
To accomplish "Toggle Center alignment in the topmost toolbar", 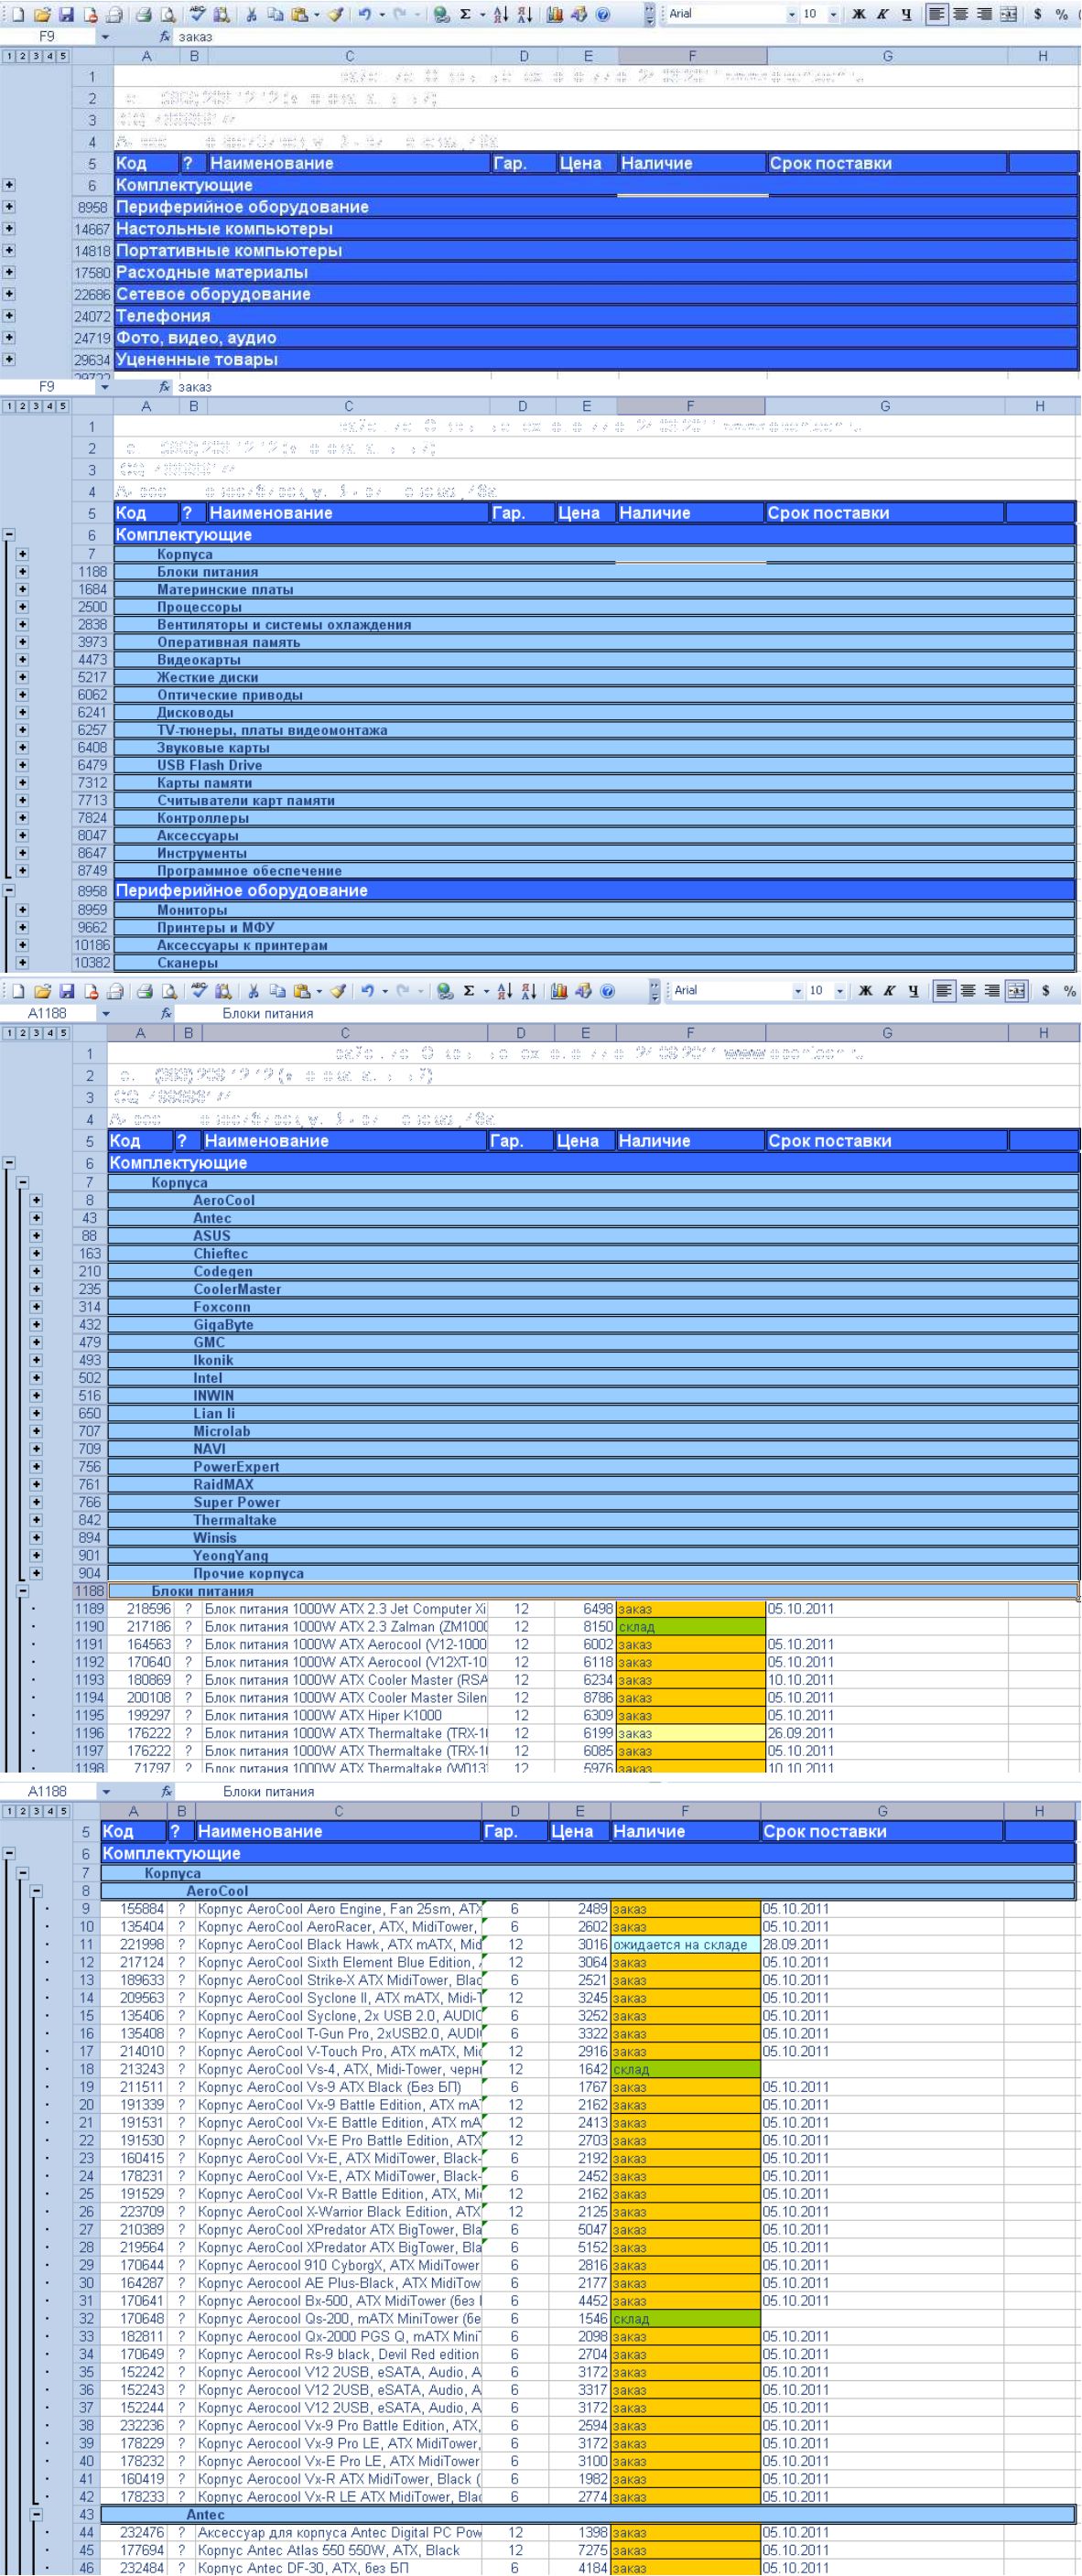I will click(x=961, y=14).
